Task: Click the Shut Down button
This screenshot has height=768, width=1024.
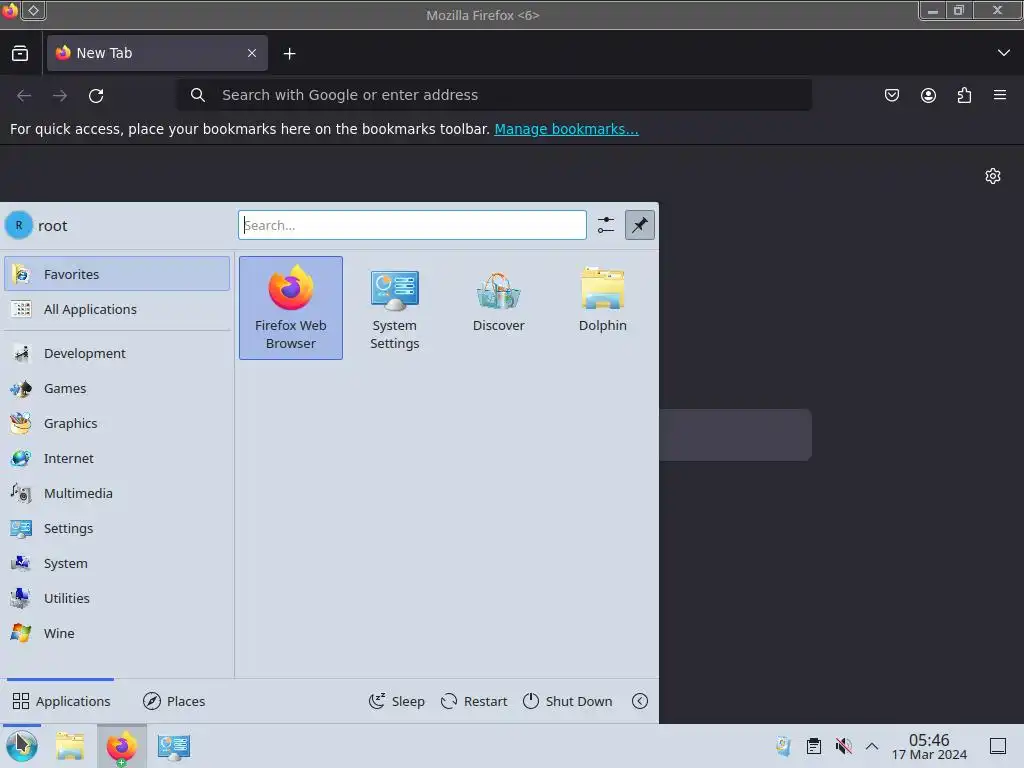Action: [x=568, y=701]
